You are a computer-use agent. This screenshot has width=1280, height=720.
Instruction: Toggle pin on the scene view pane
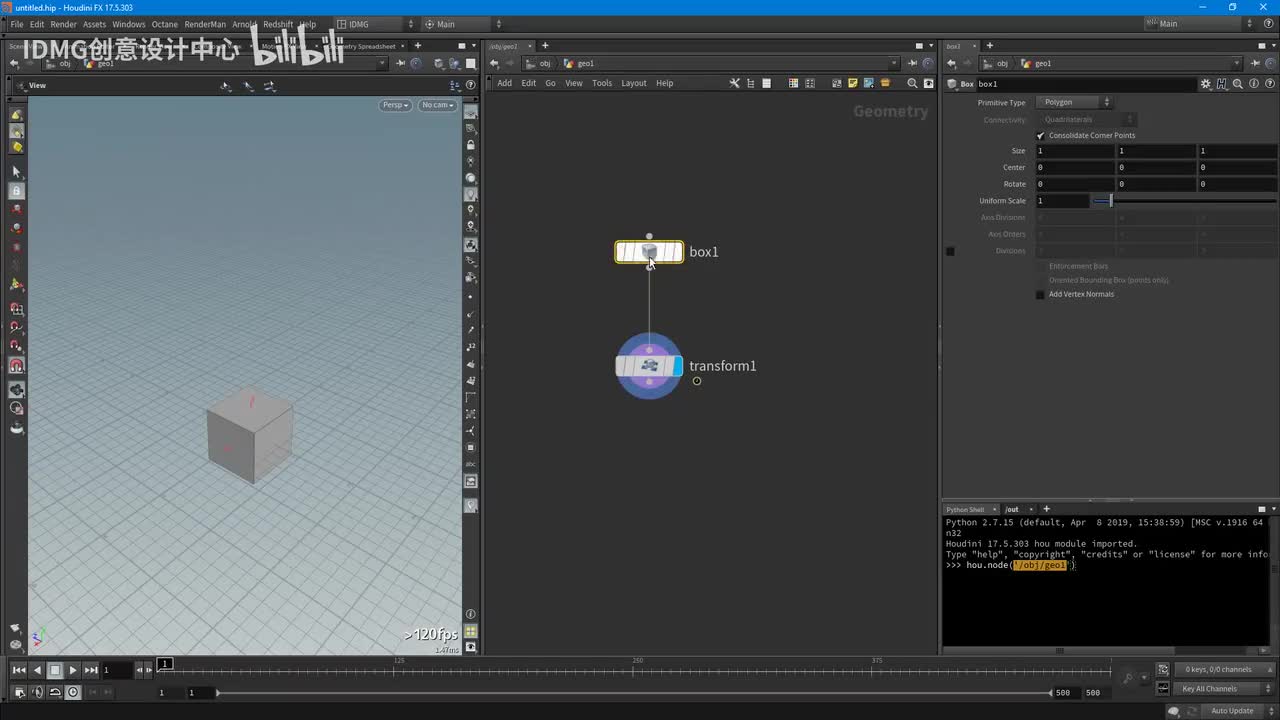click(x=401, y=63)
